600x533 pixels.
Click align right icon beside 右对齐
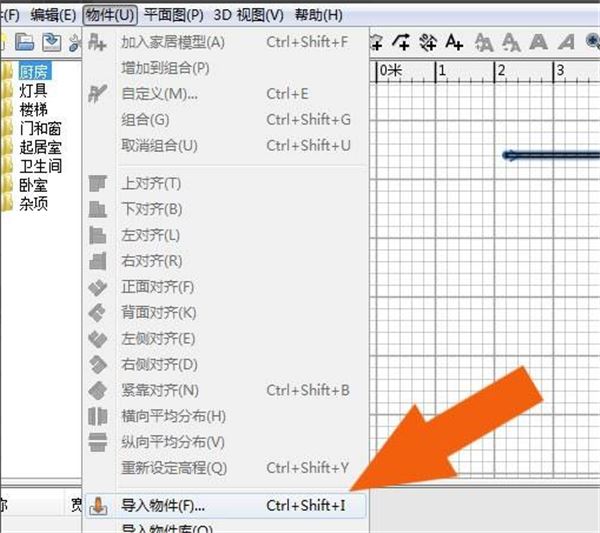(98, 261)
